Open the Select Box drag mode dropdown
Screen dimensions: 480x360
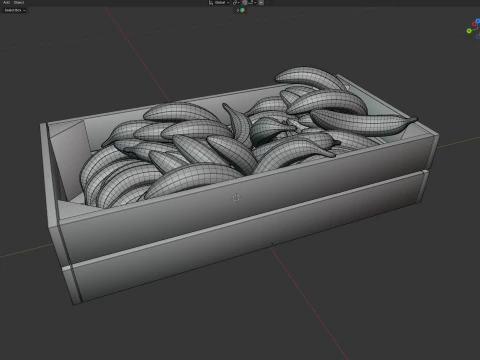click(x=15, y=10)
